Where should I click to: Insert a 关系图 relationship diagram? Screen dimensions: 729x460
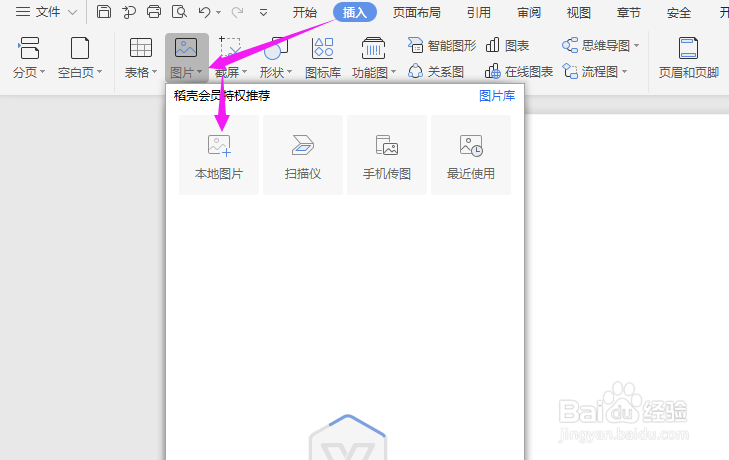[x=436, y=72]
